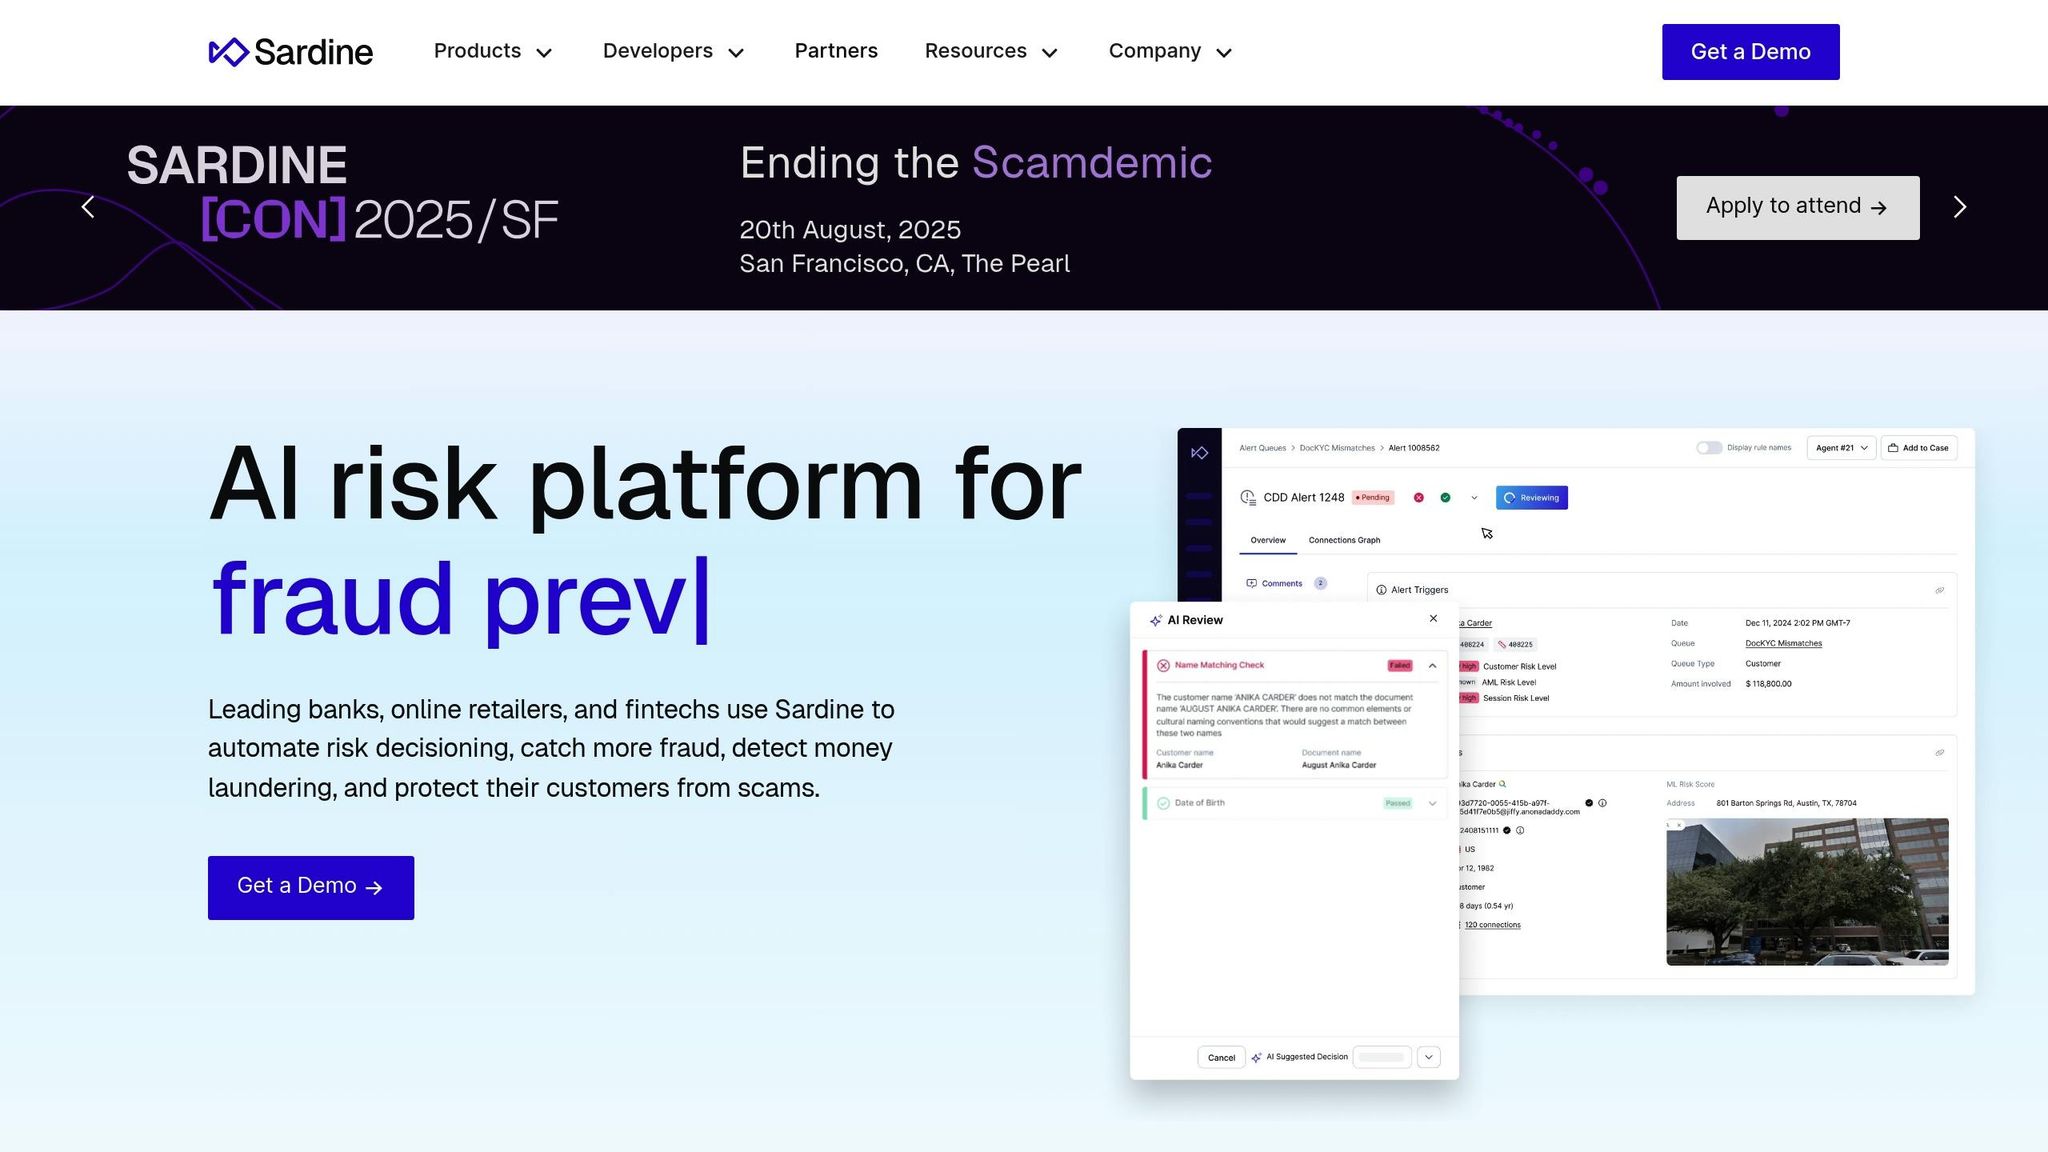
Task: Open the Developers dropdown menu
Action: (x=673, y=52)
